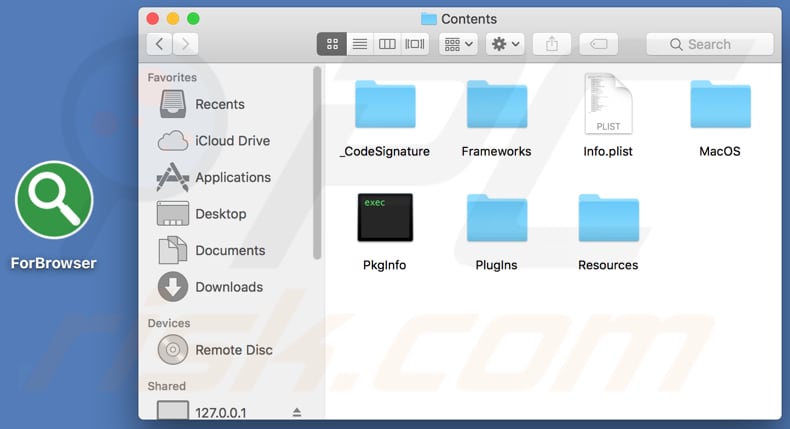Open the item arrangement dropdown
The width and height of the screenshot is (790, 429).
[x=458, y=44]
